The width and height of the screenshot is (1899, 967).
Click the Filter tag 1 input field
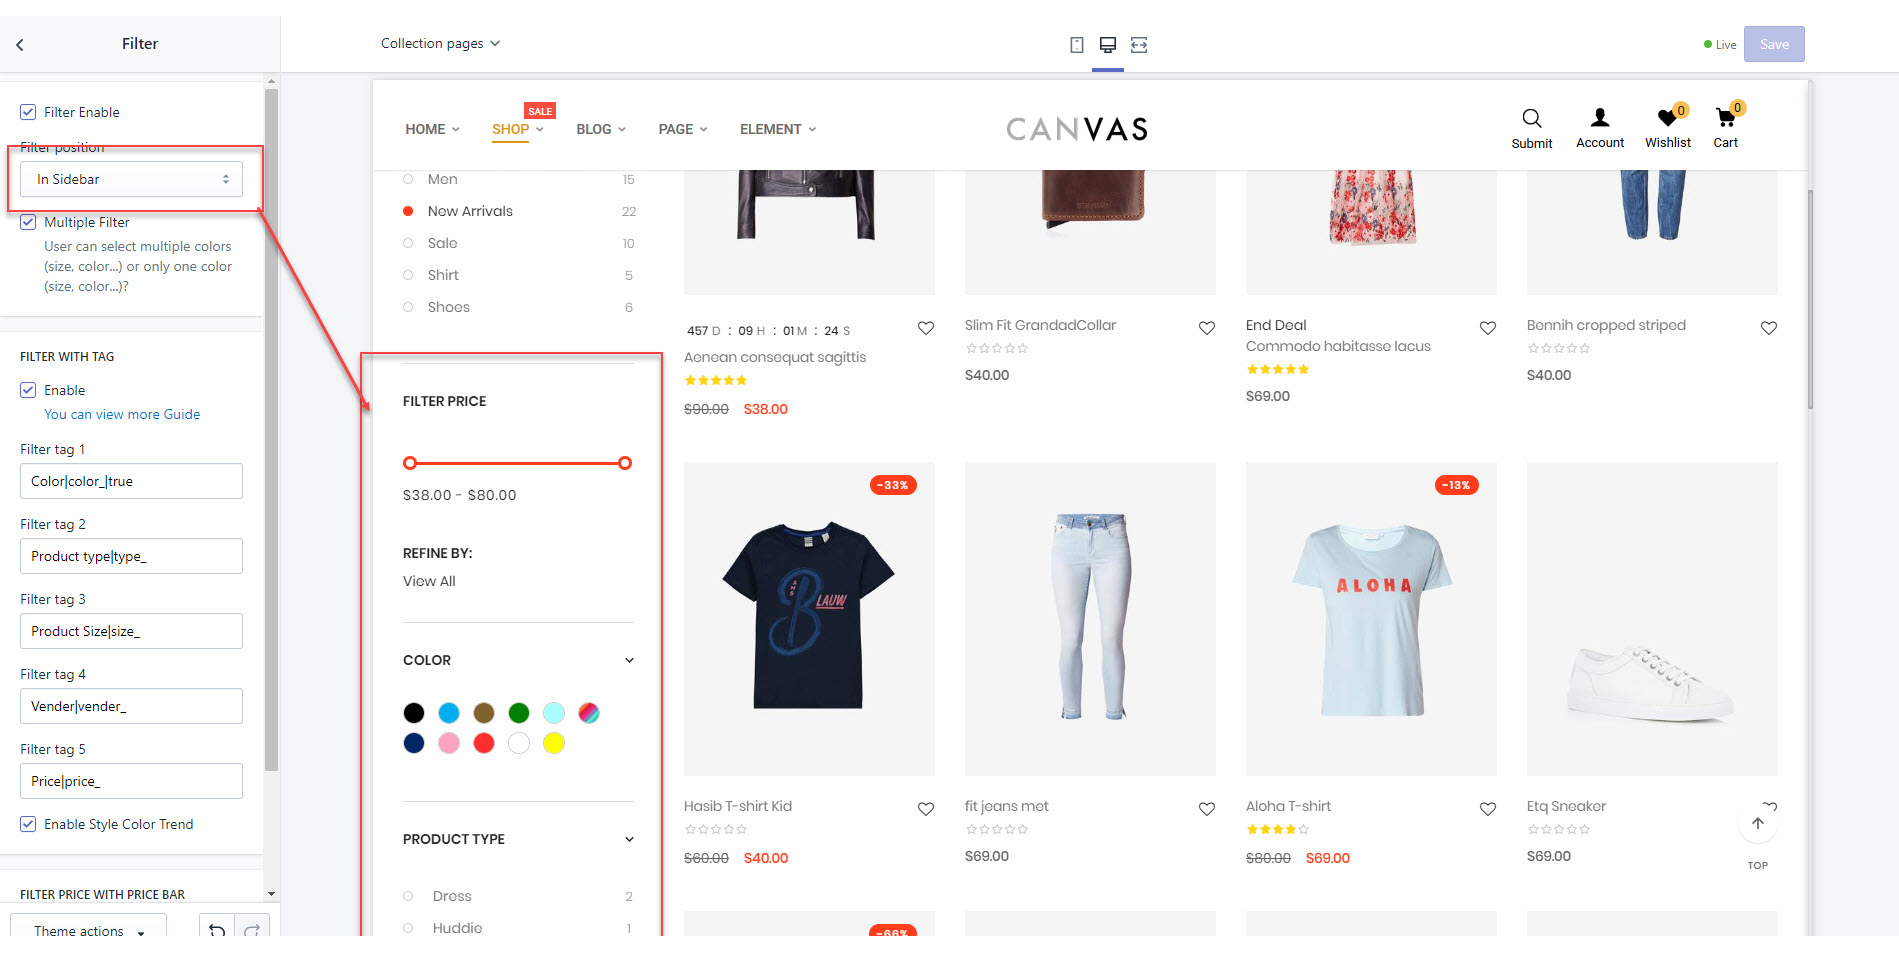click(x=131, y=481)
